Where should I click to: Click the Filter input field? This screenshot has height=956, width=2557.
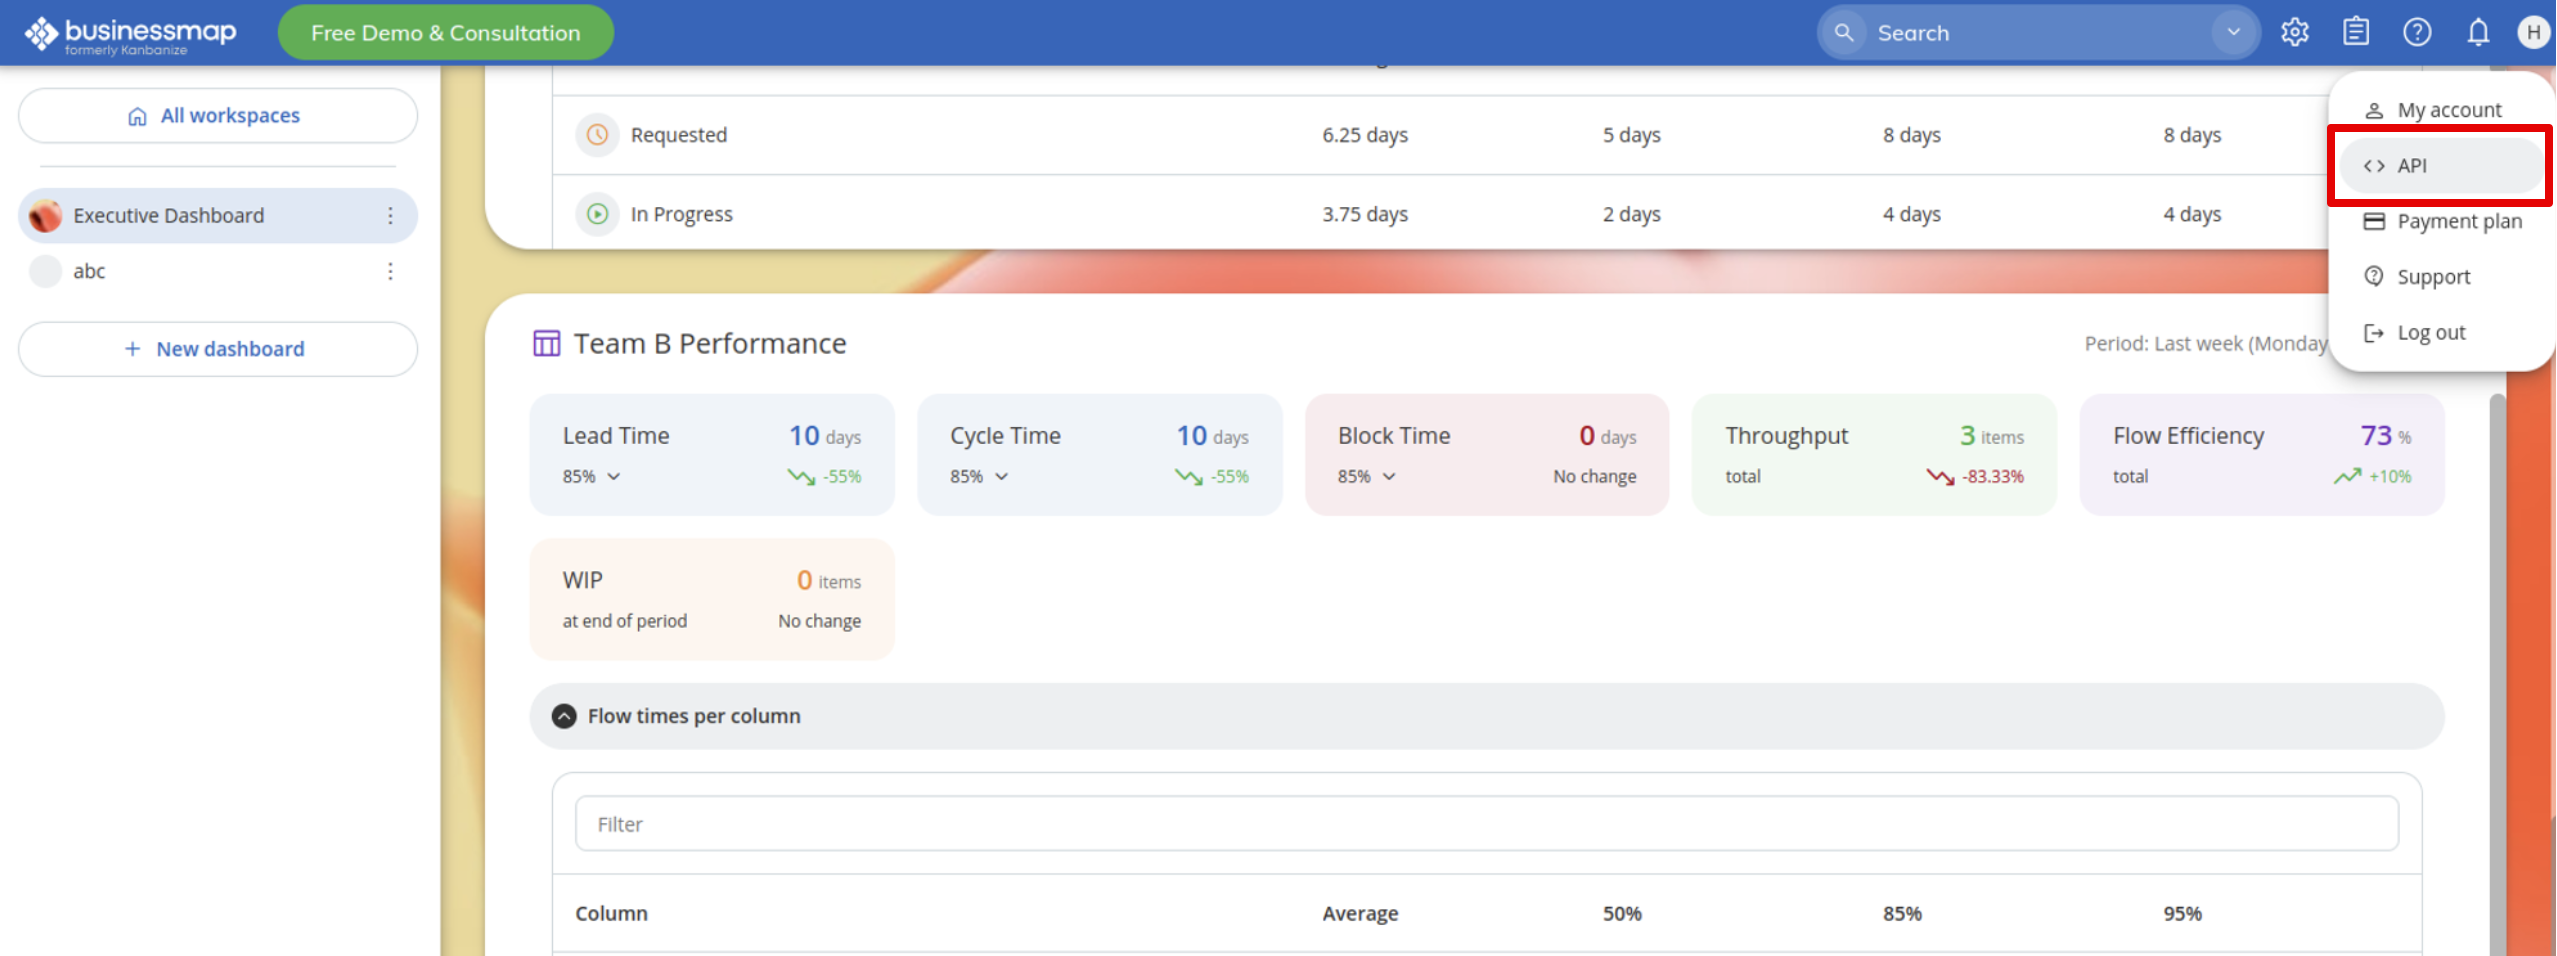(x=1486, y=824)
